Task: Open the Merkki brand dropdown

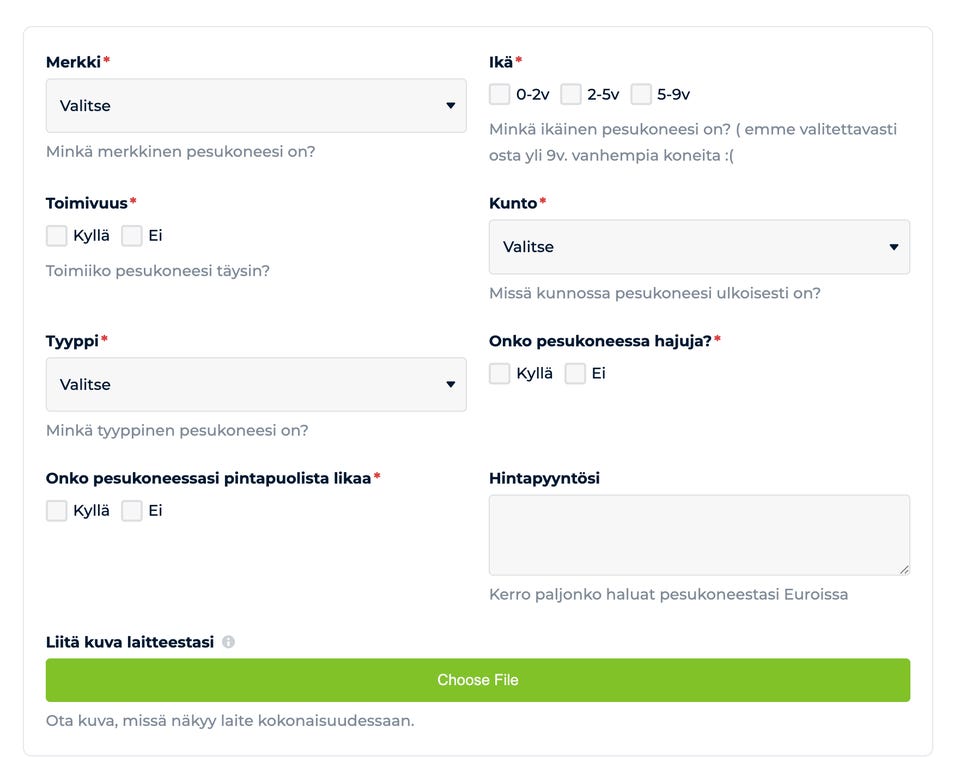Action: tap(255, 106)
